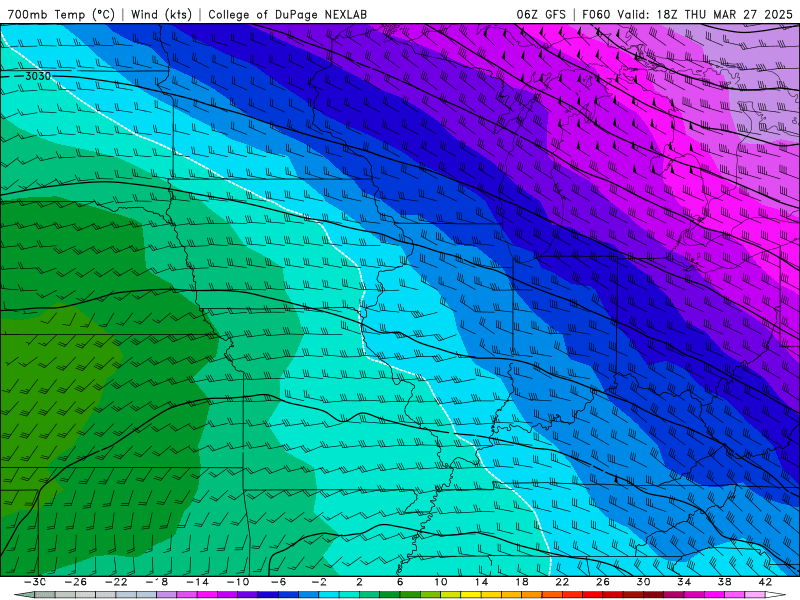This screenshot has width=800, height=600.
Task: Click the 26 value on the temperature scale
Action: [603, 582]
